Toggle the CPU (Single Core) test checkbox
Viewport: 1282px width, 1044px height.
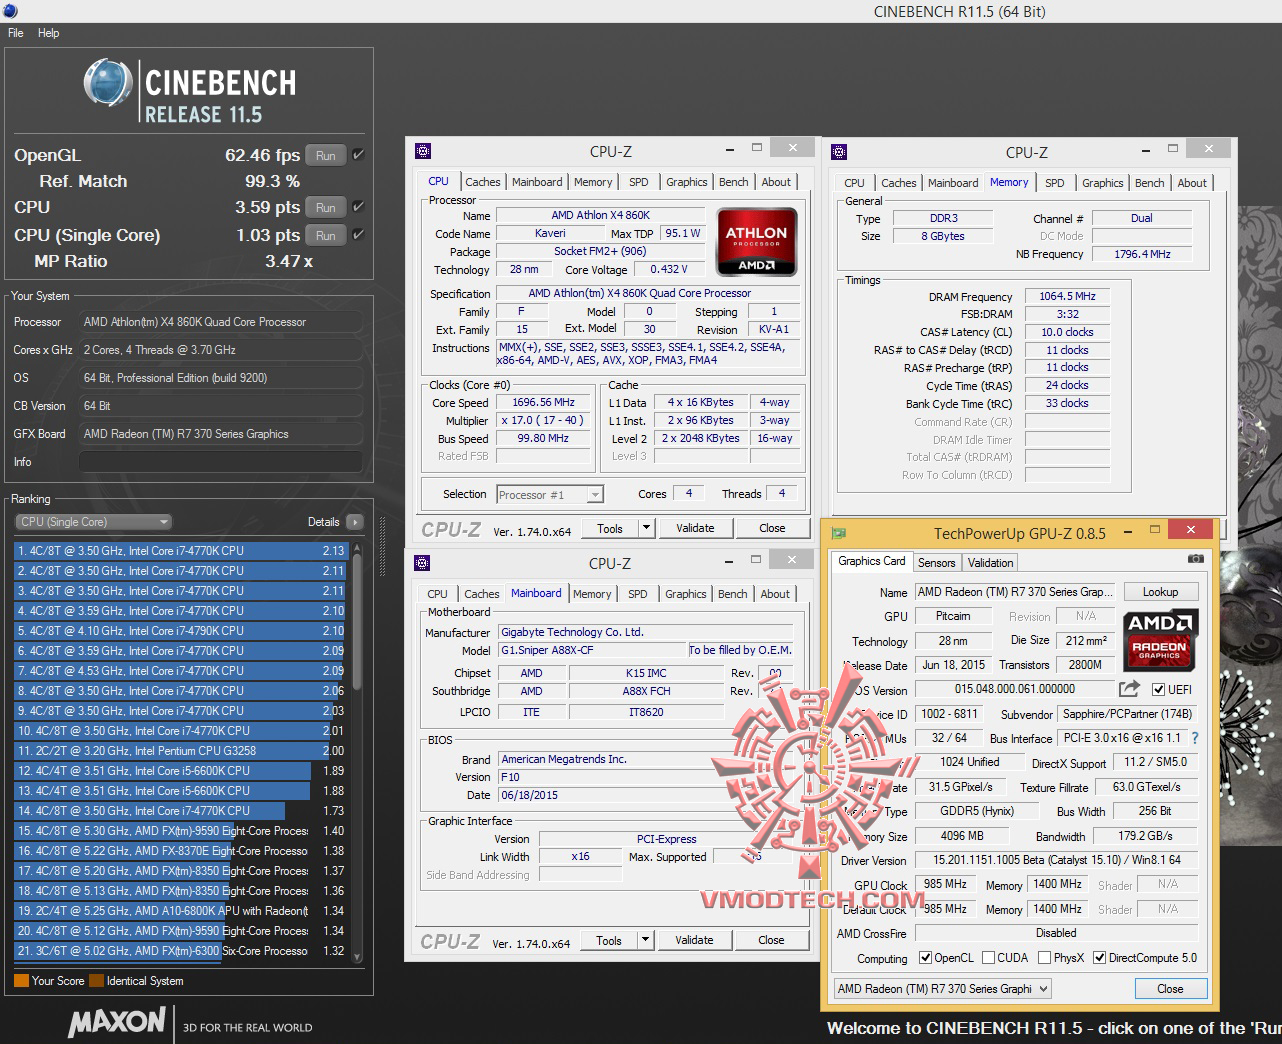[x=359, y=235]
